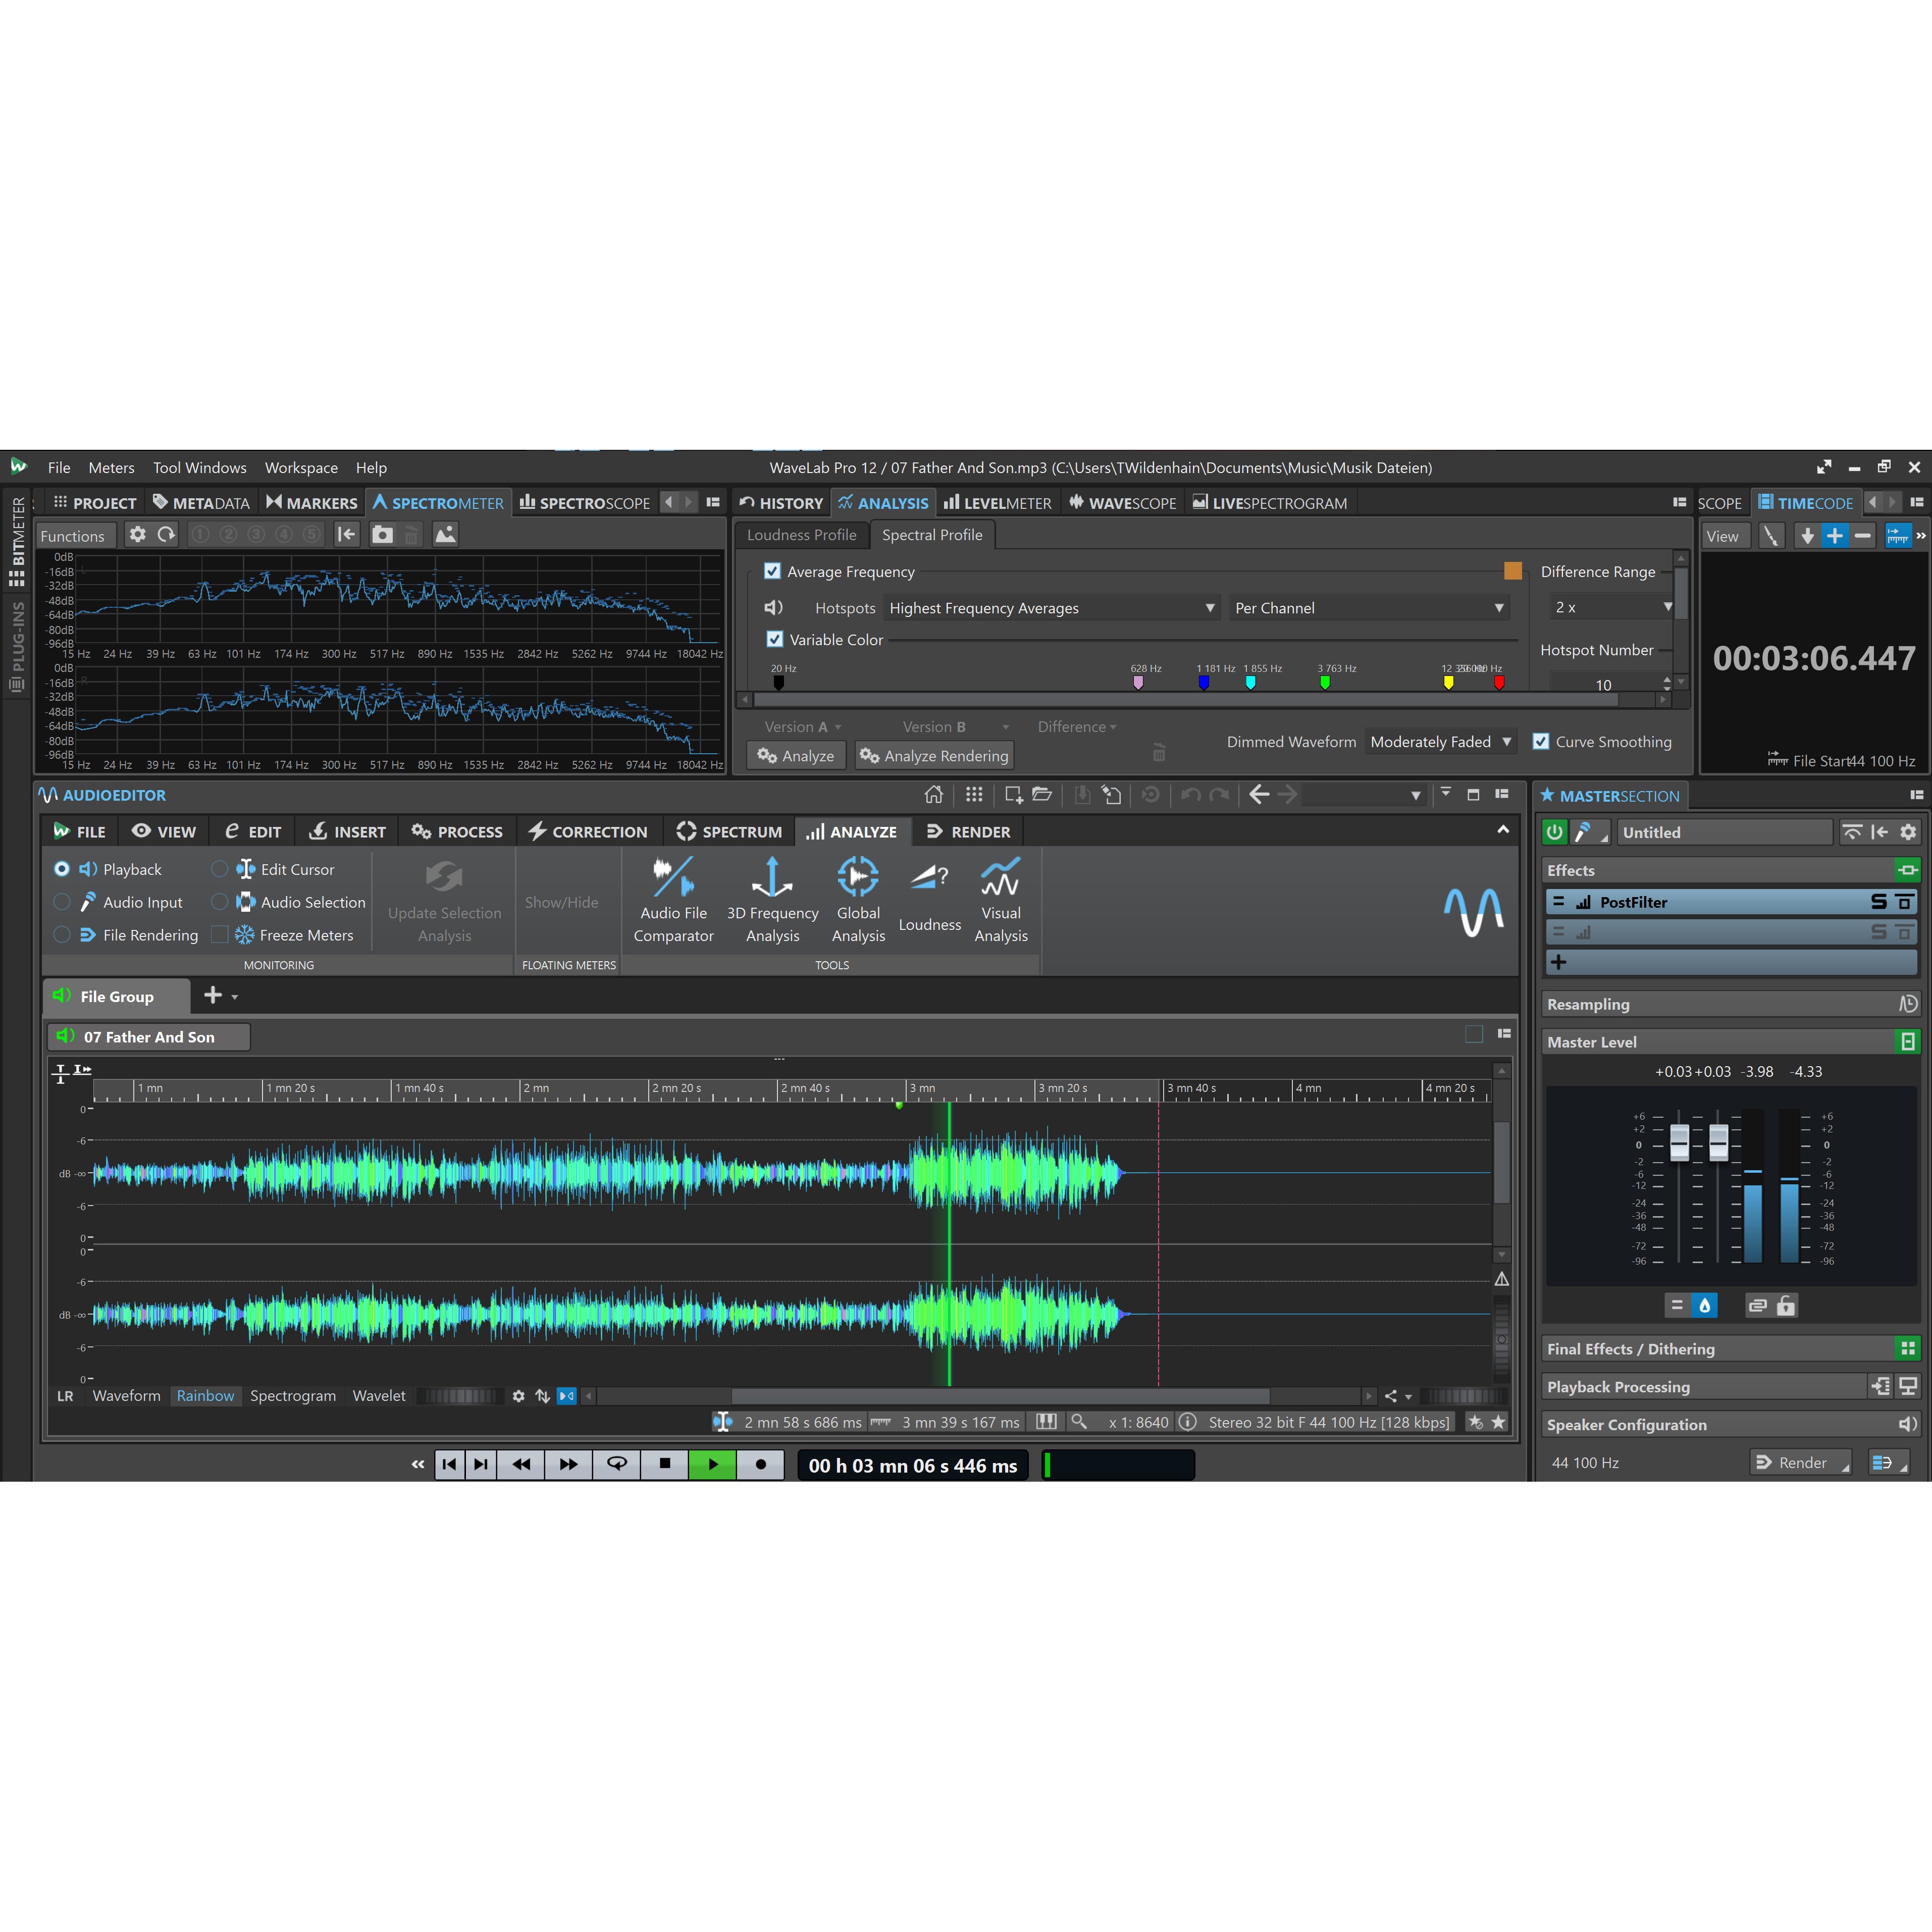Toggle the loop button in transport bar
Screen dimensions: 1932x1932
click(x=617, y=1465)
